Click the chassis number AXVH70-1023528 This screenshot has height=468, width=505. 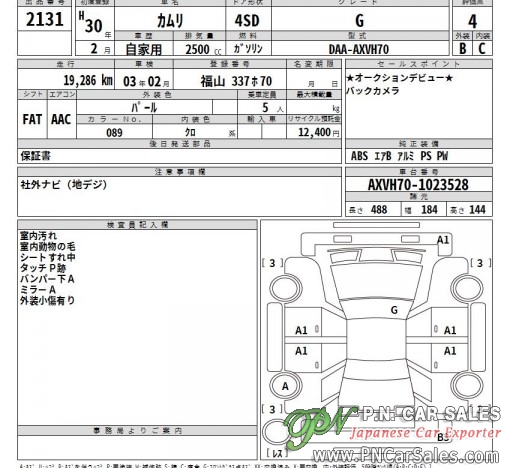[x=418, y=185]
